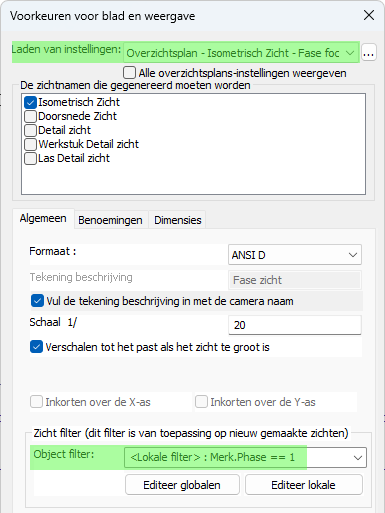Check the Doorsnede Zicht option
The width and height of the screenshot is (385, 513).
coord(30,116)
